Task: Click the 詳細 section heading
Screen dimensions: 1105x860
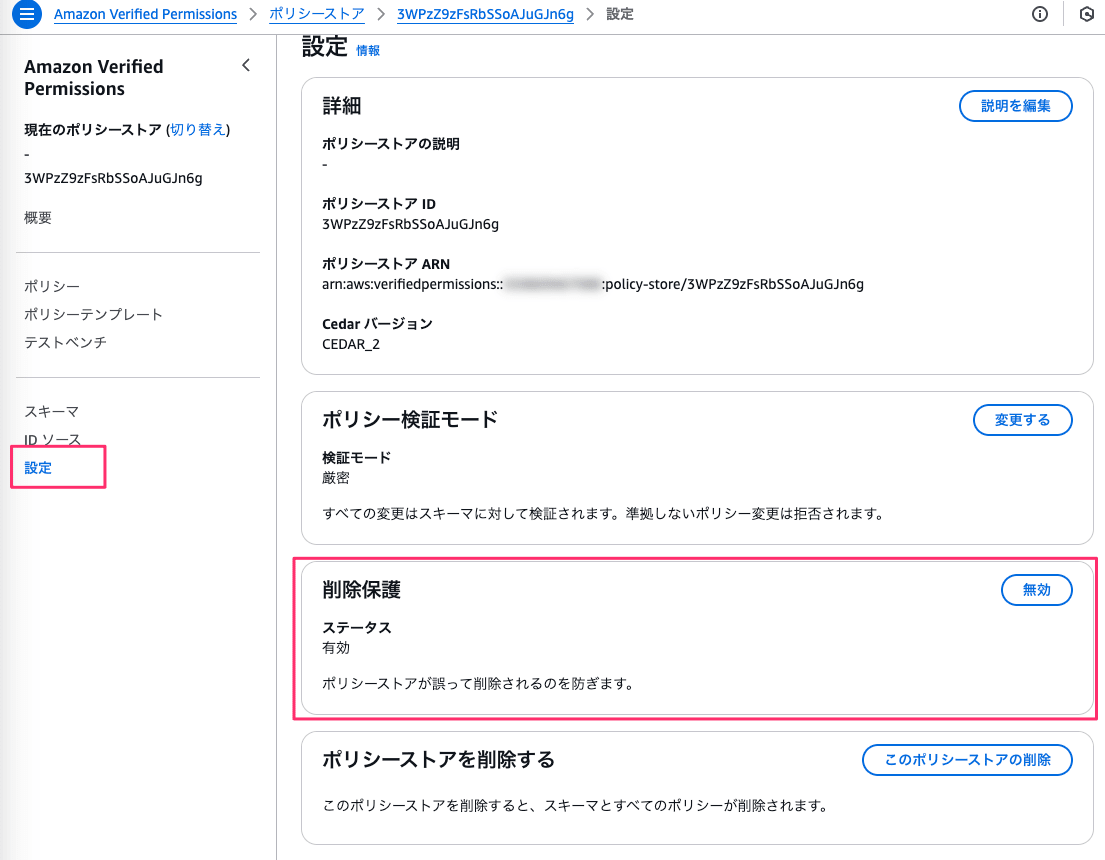Action: click(x=342, y=106)
